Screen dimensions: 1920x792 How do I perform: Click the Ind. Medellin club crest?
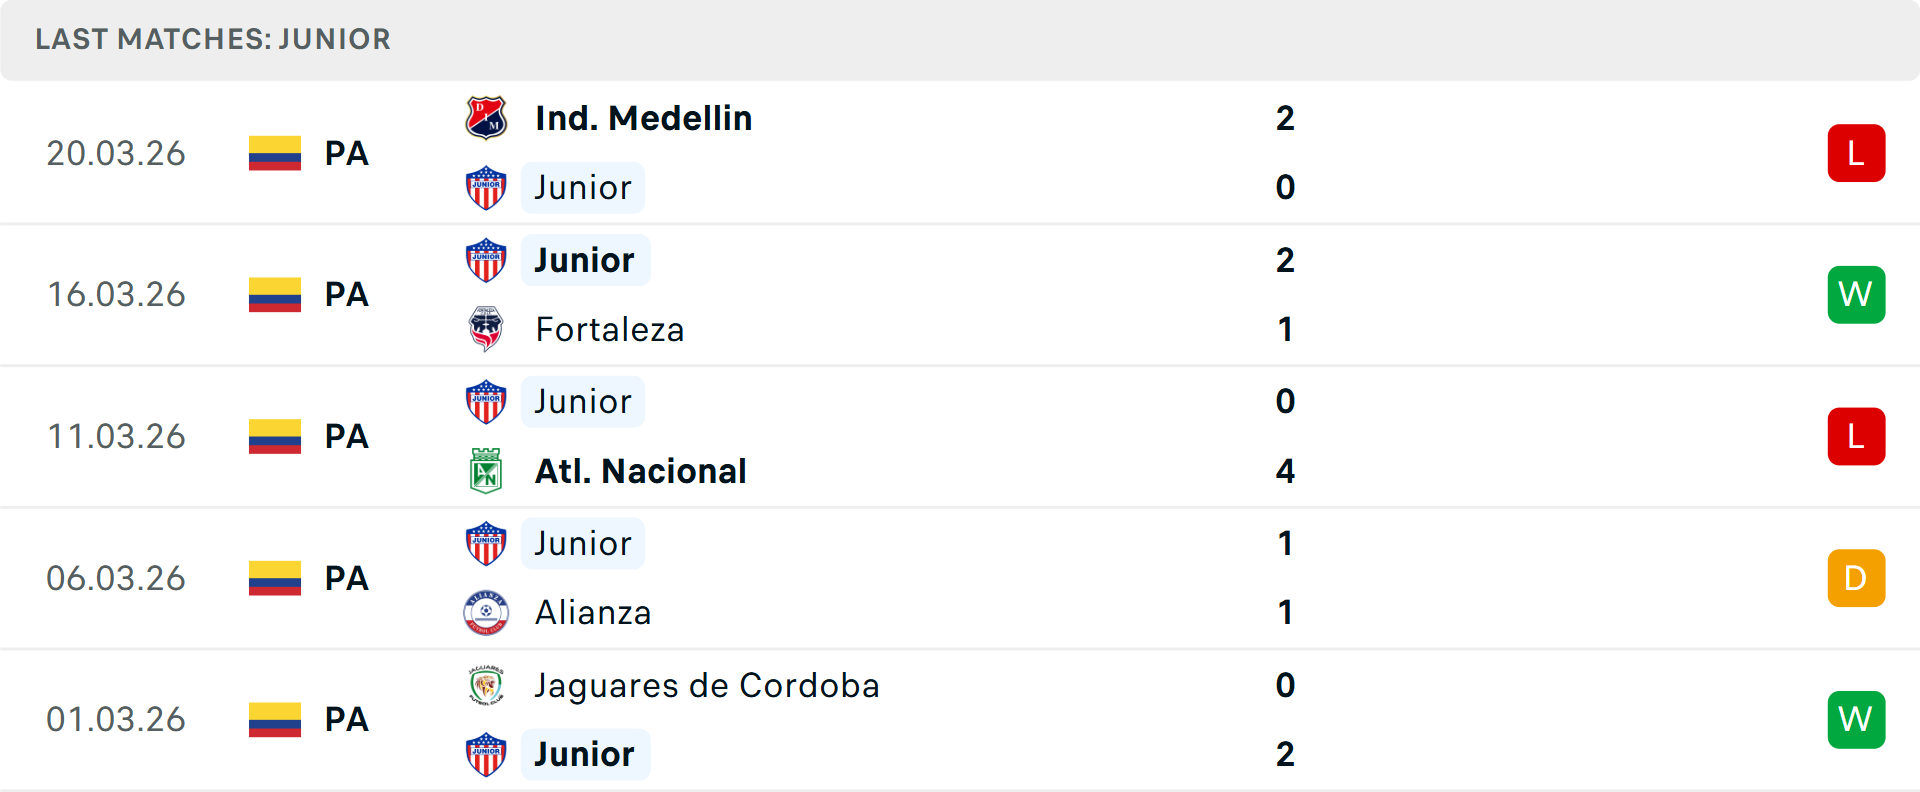(486, 118)
